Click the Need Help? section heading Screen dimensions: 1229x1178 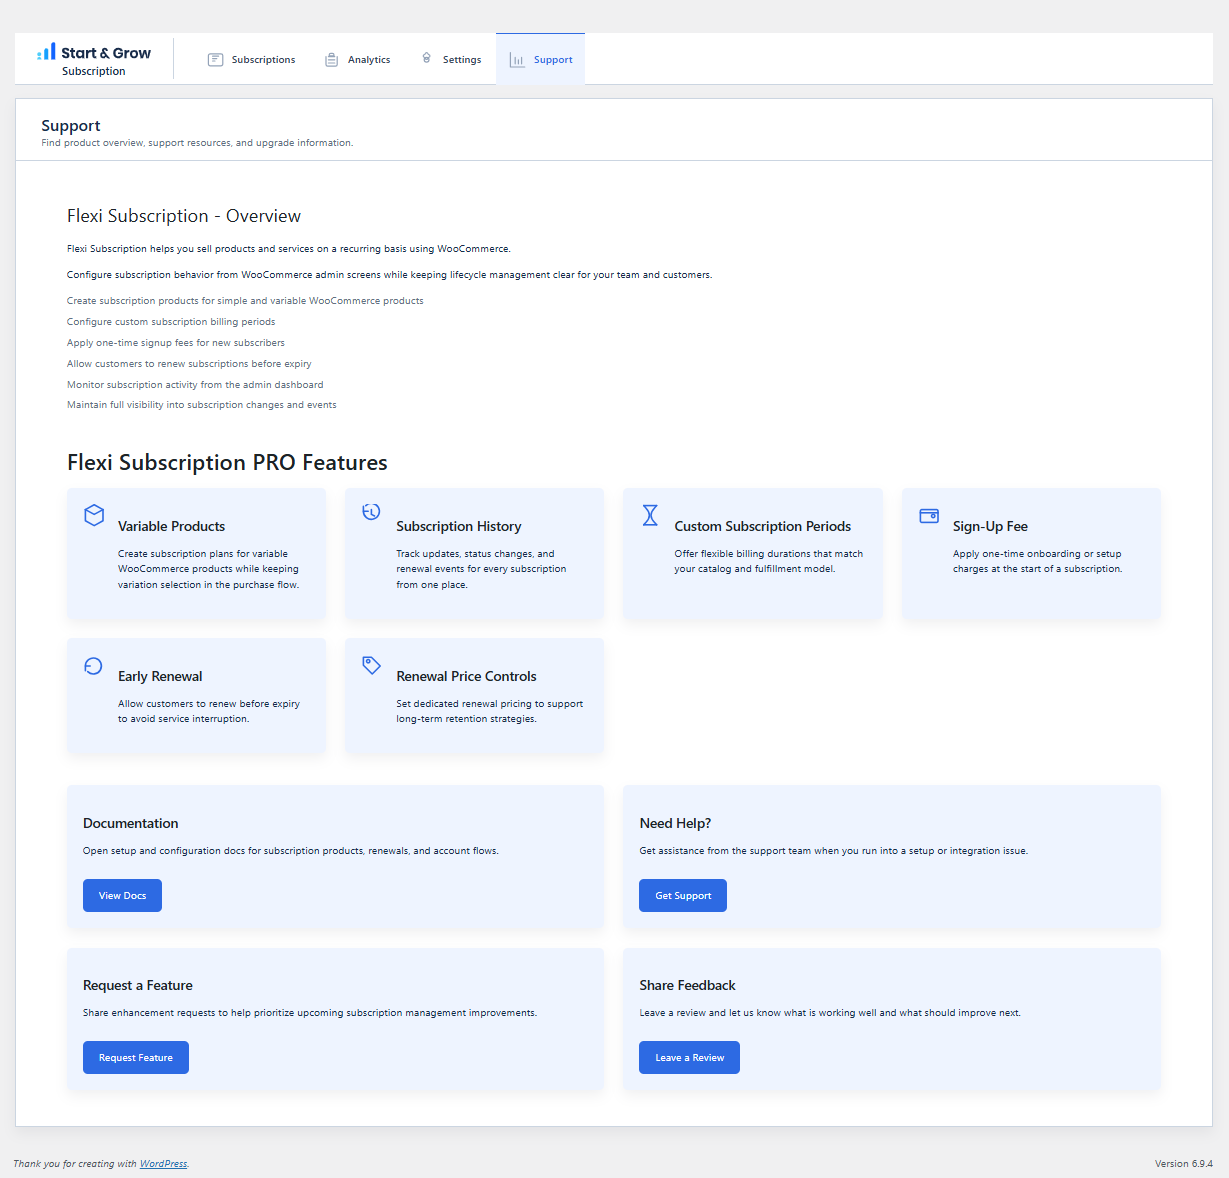click(x=675, y=823)
